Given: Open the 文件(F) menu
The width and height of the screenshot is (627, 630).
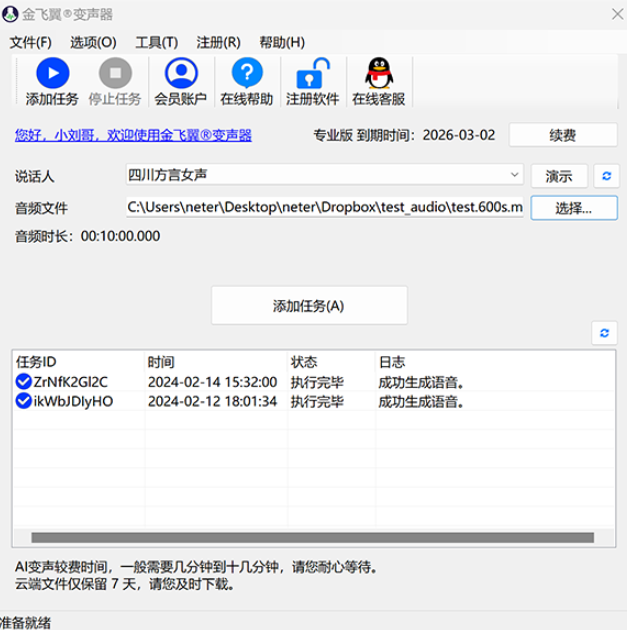Looking at the screenshot, I should point(31,42).
